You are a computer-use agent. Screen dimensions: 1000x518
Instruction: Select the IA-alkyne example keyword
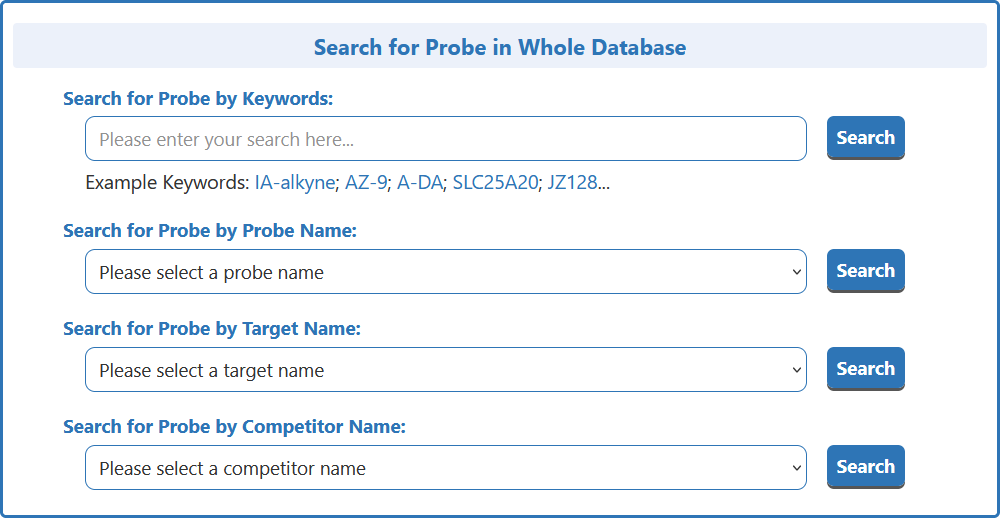tap(295, 183)
